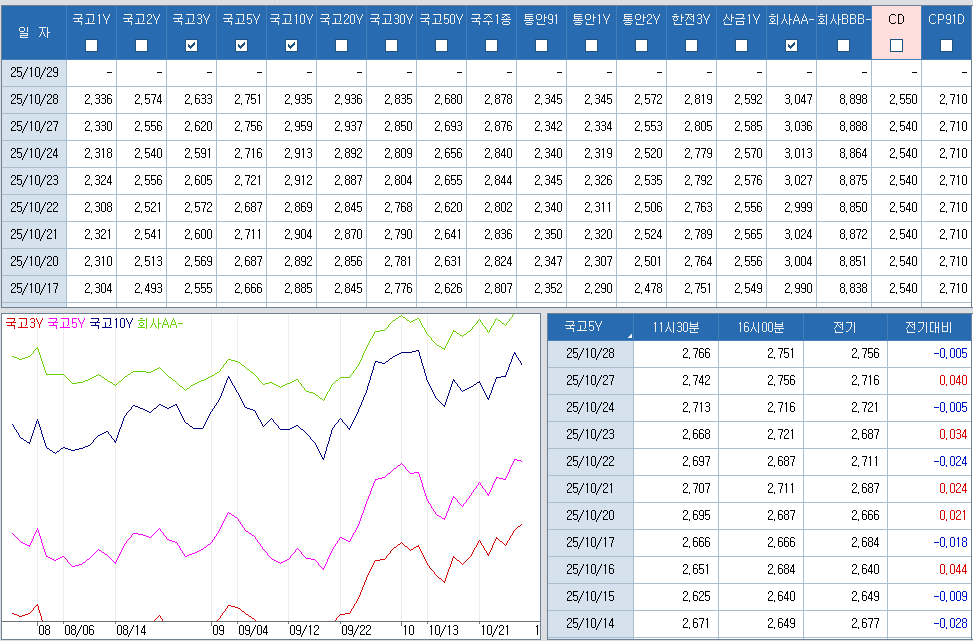The height and width of the screenshot is (641, 973).
Task: Click the red 국고3Y chart legend label
Action: coord(24,323)
